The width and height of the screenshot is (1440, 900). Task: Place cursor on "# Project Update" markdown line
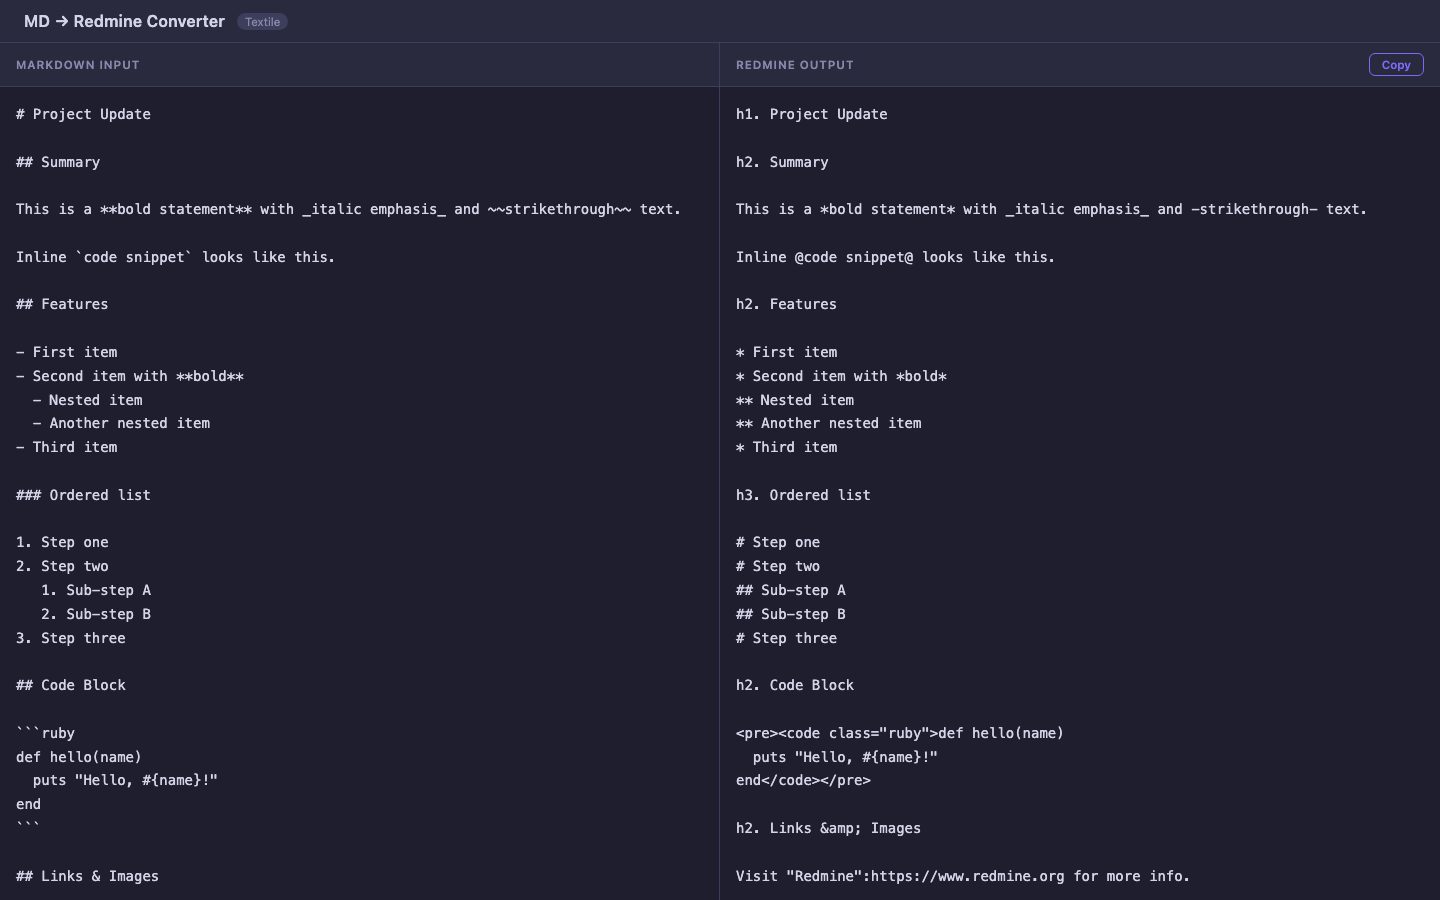click(84, 114)
